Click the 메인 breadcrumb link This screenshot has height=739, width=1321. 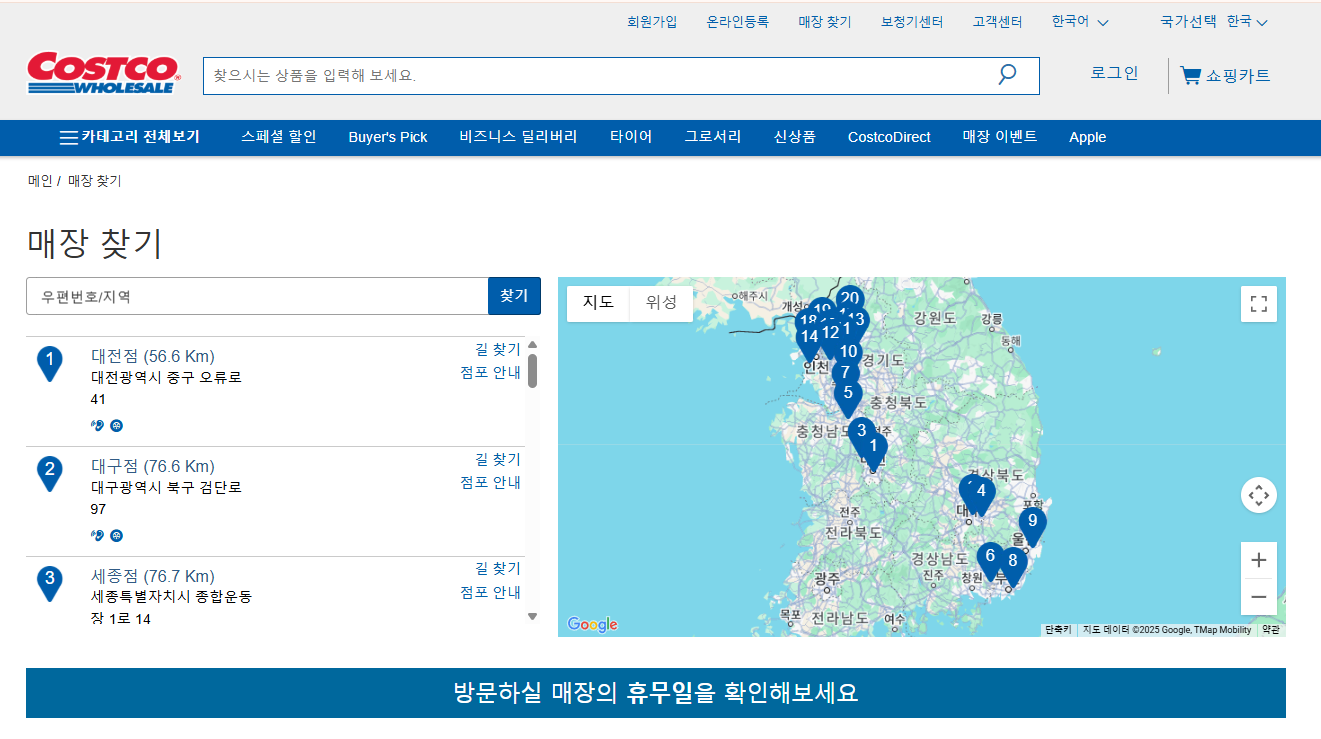point(40,181)
